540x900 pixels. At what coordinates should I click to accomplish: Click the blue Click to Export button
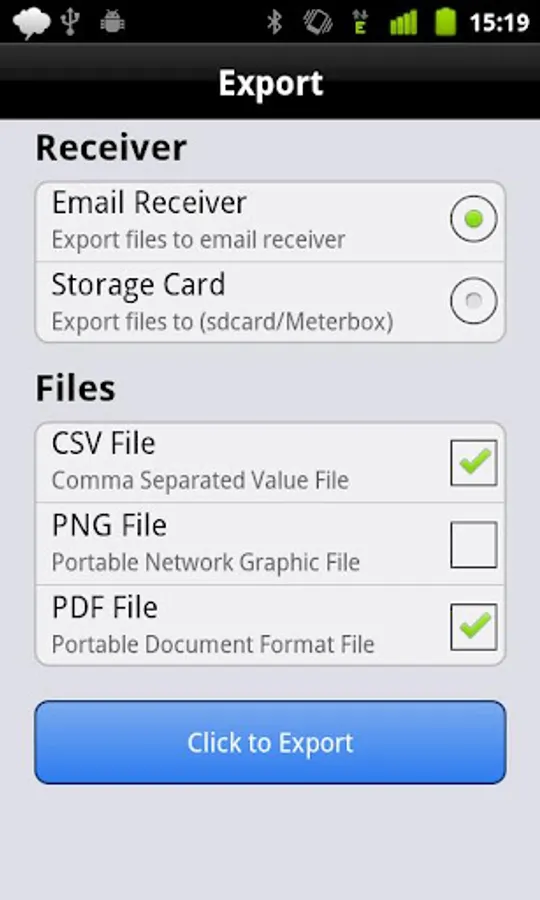270,742
